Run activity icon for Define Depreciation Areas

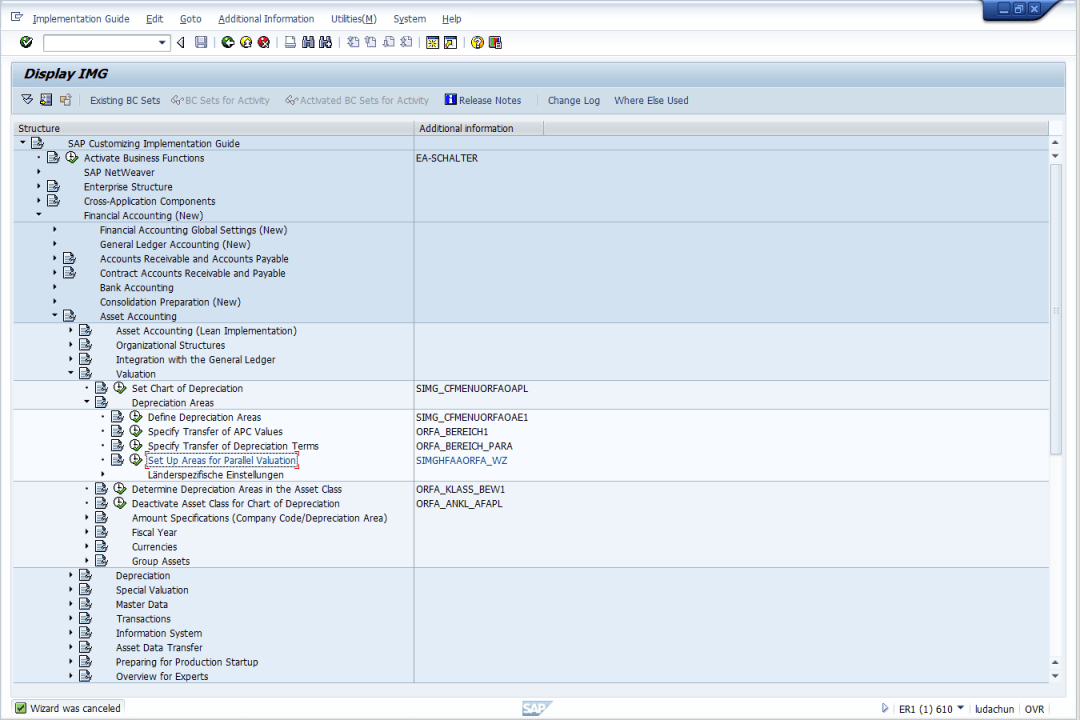136,417
